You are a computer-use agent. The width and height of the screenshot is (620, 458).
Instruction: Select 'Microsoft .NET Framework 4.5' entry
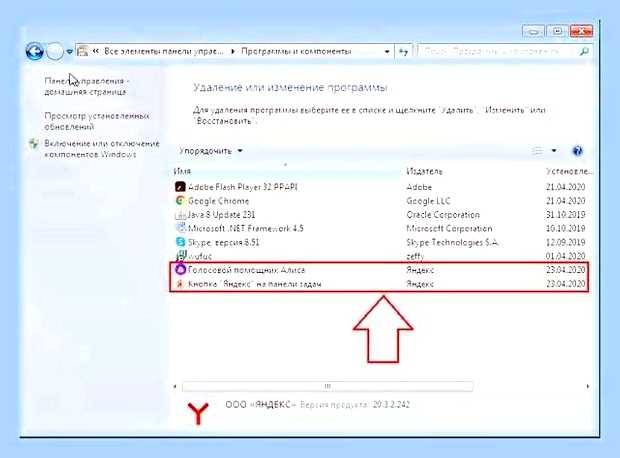click(246, 228)
